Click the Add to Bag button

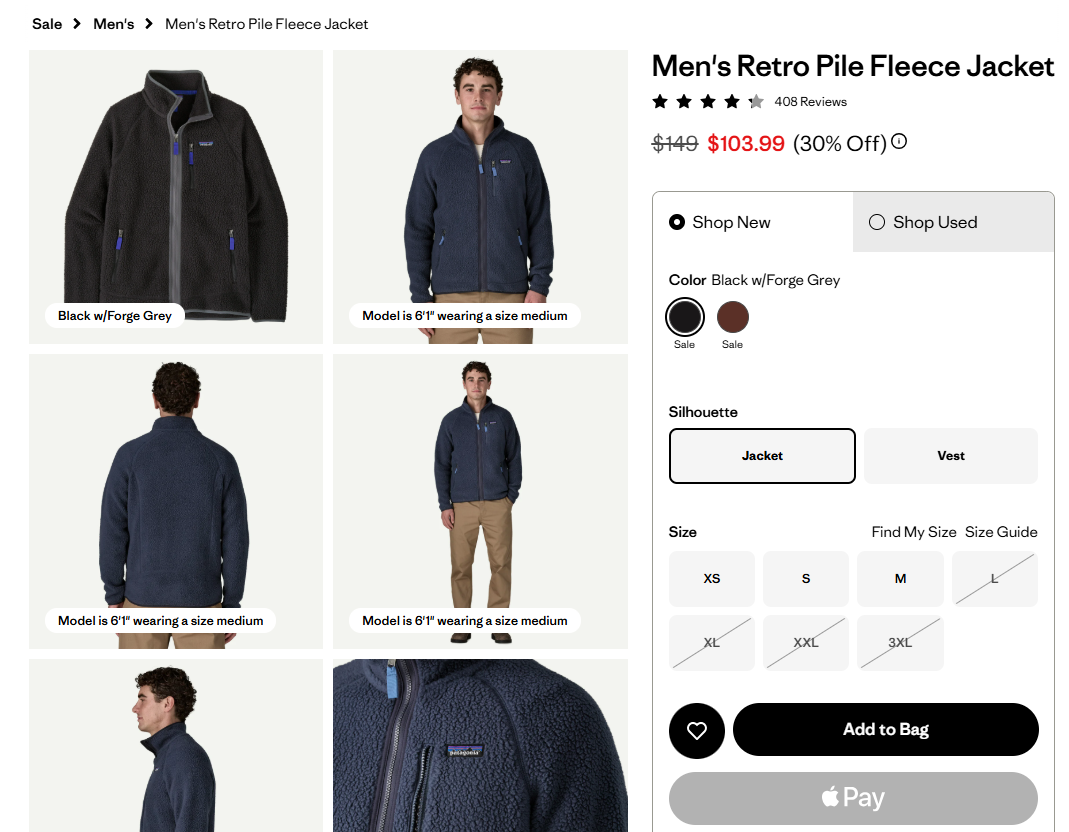pos(885,730)
